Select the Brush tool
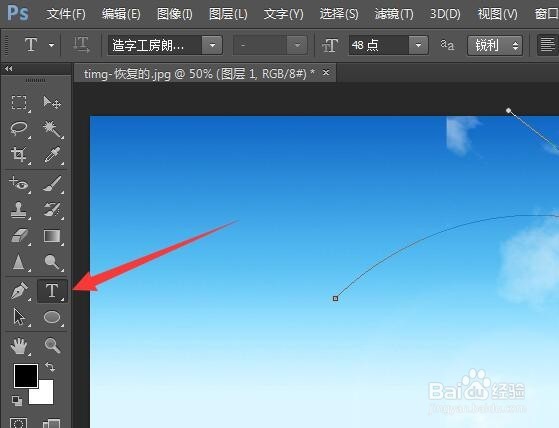This screenshot has height=428, width=559. pyautogui.click(x=52, y=184)
